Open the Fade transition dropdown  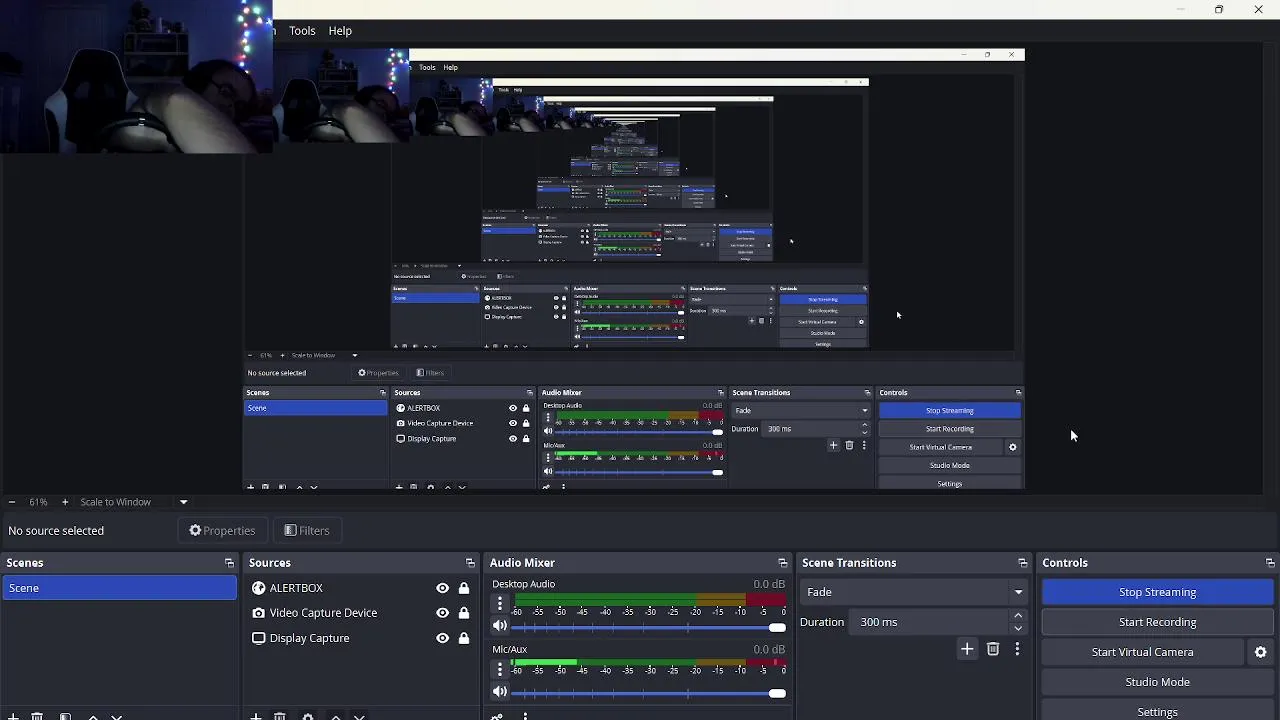click(914, 592)
